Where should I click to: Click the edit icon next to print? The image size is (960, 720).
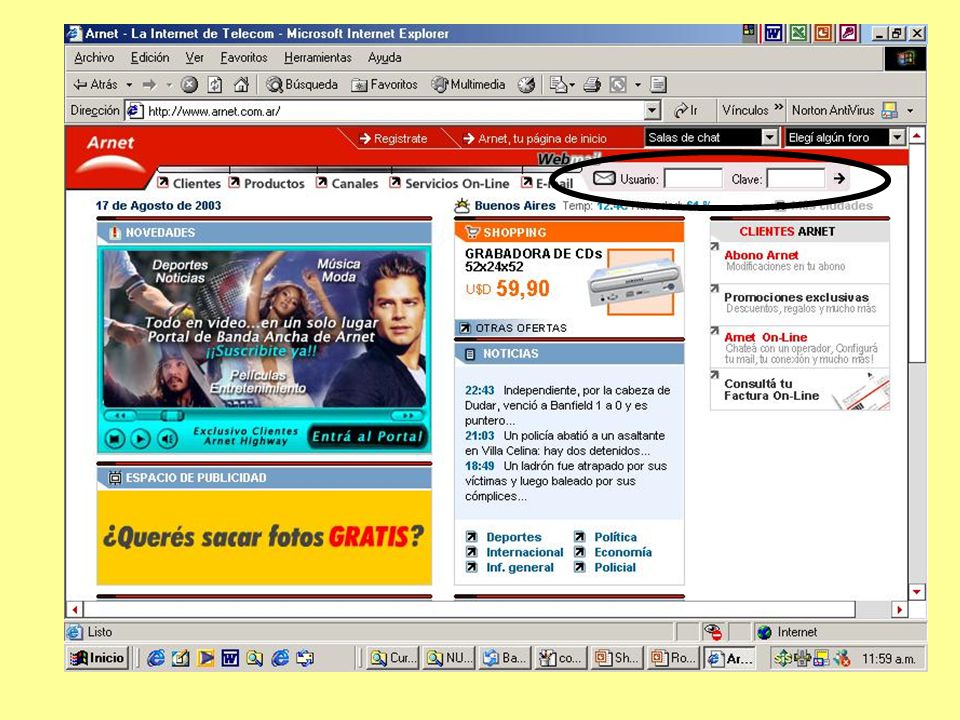point(618,84)
